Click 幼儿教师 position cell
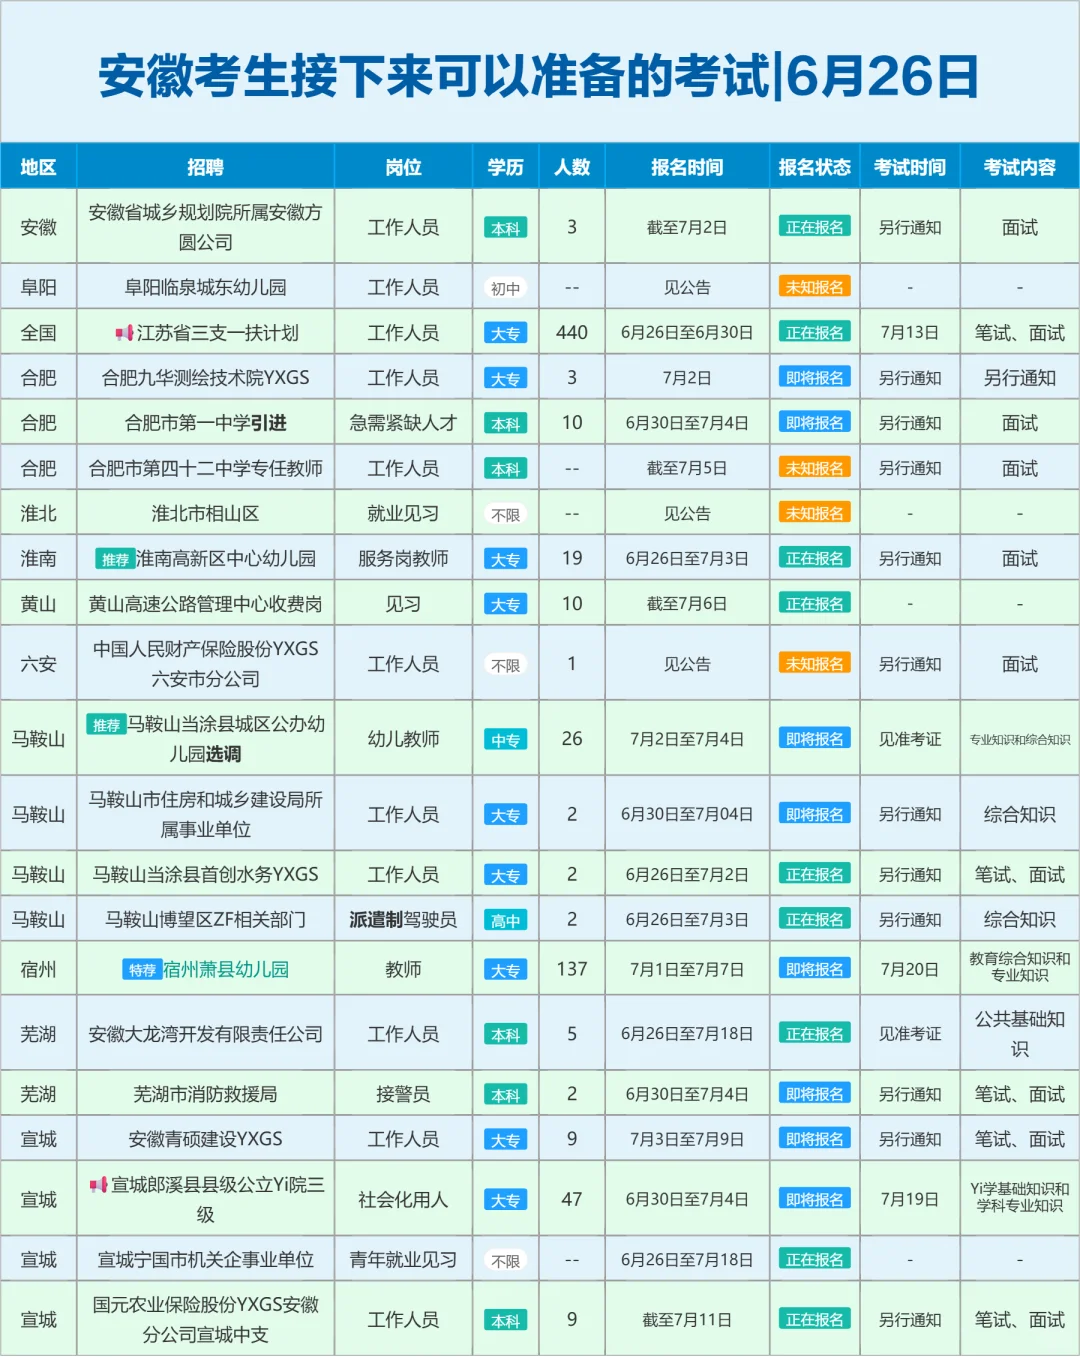Screen dimensions: 1080x1357 click(x=403, y=739)
